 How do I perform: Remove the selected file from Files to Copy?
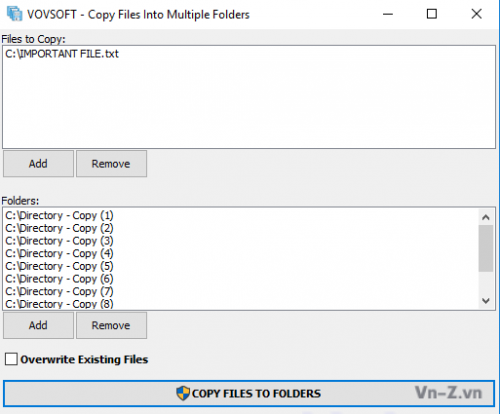[111, 164]
